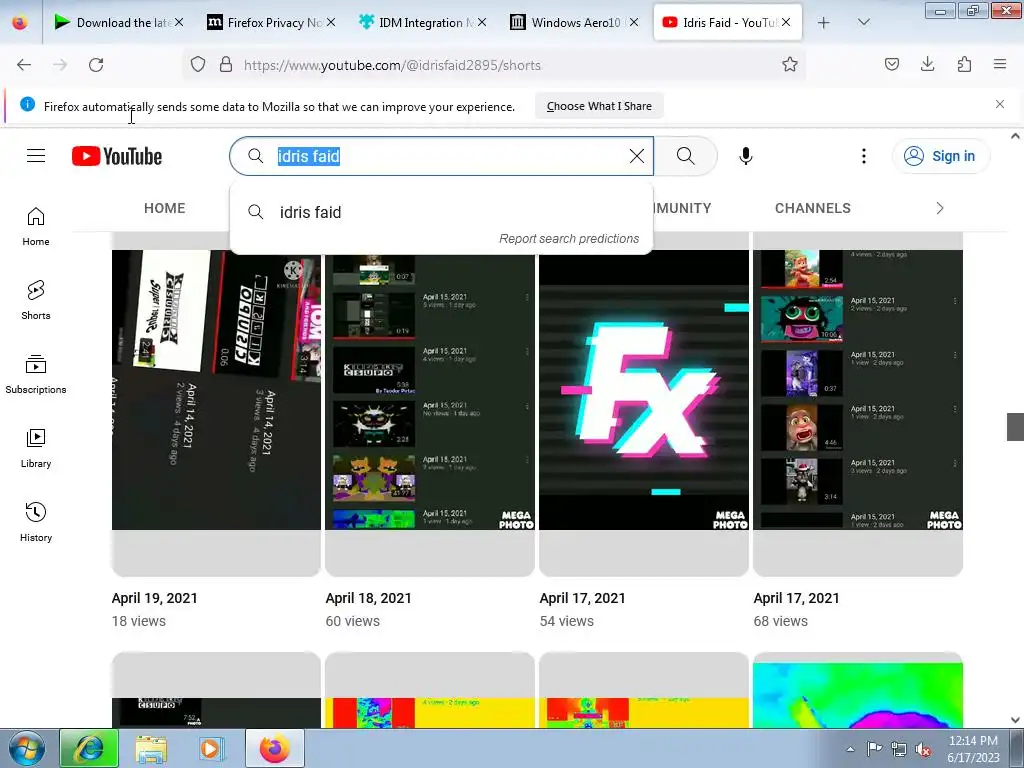The height and width of the screenshot is (768, 1024).
Task: Open History in the left sidebar
Action: (x=36, y=522)
